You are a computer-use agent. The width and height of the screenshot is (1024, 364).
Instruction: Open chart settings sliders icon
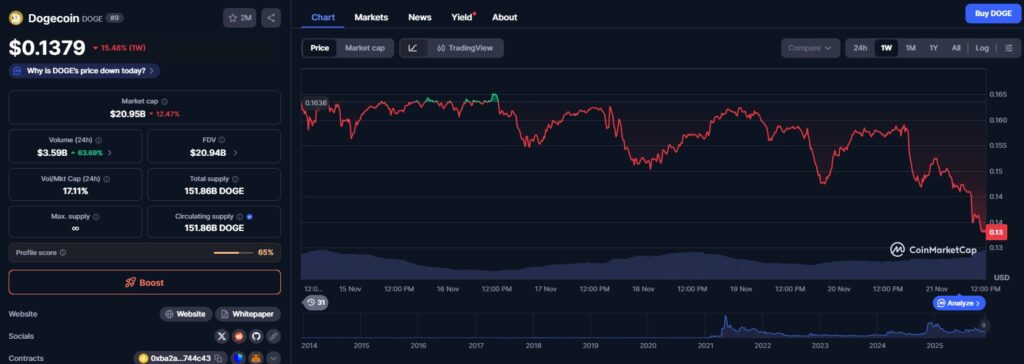(x=1008, y=48)
